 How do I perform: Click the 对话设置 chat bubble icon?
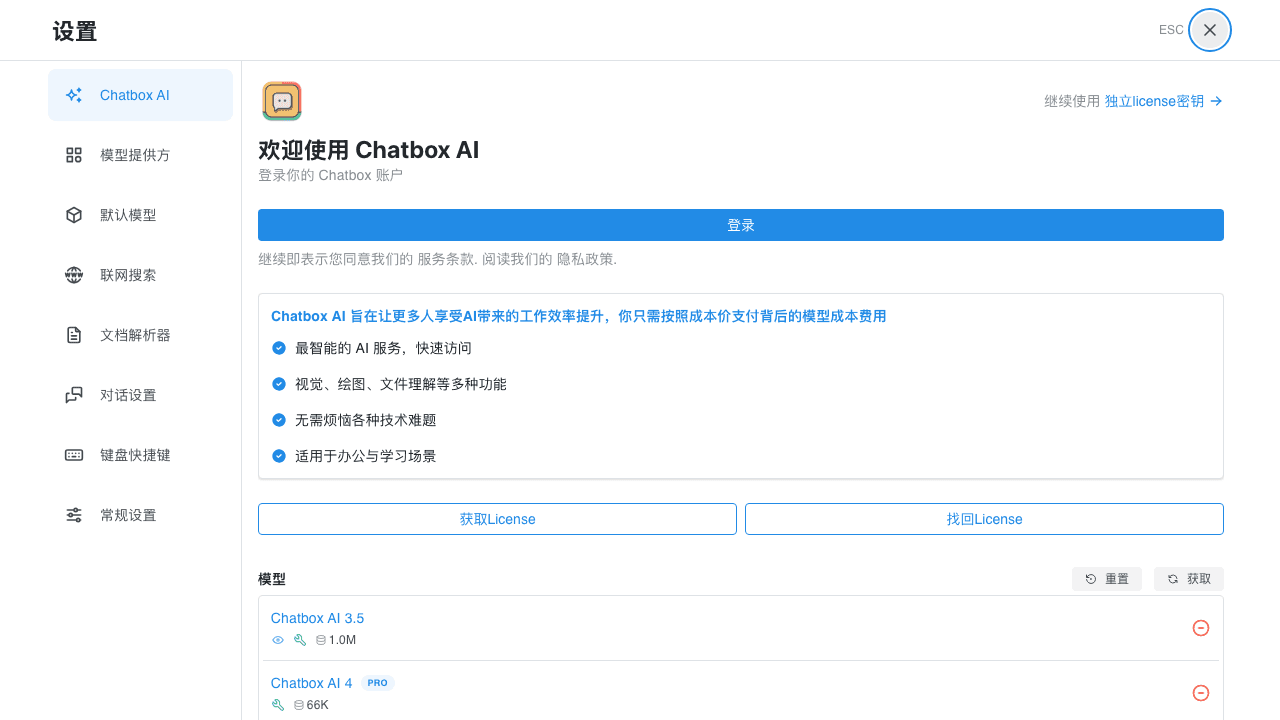(x=73, y=394)
